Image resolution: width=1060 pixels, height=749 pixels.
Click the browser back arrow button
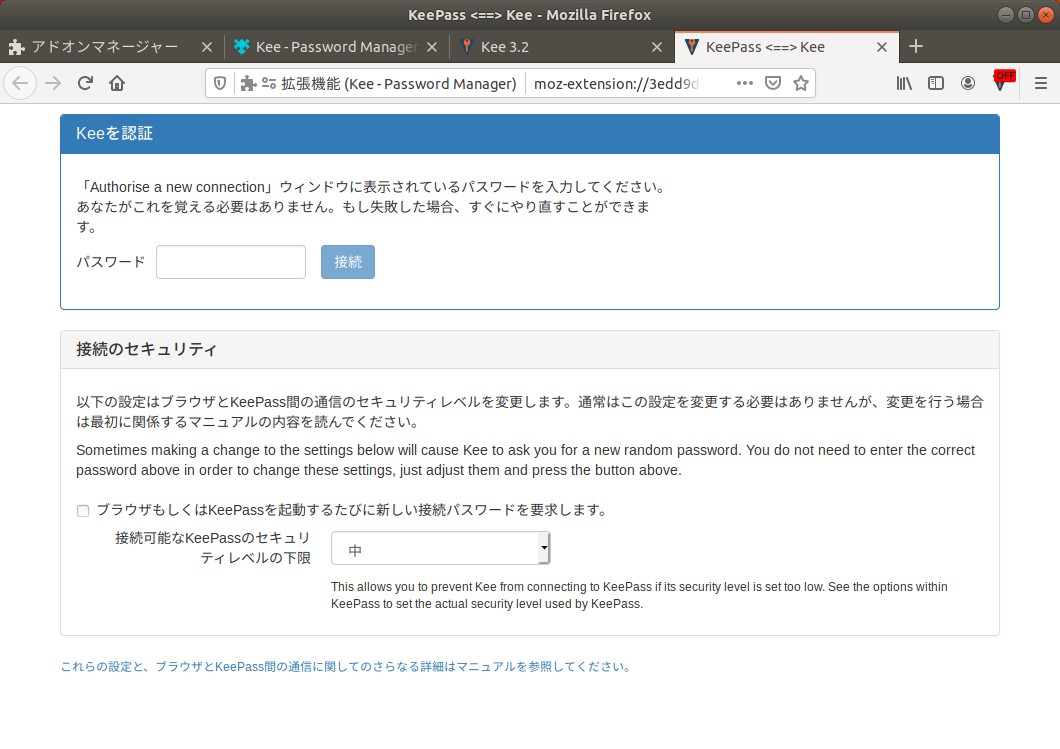coord(20,84)
